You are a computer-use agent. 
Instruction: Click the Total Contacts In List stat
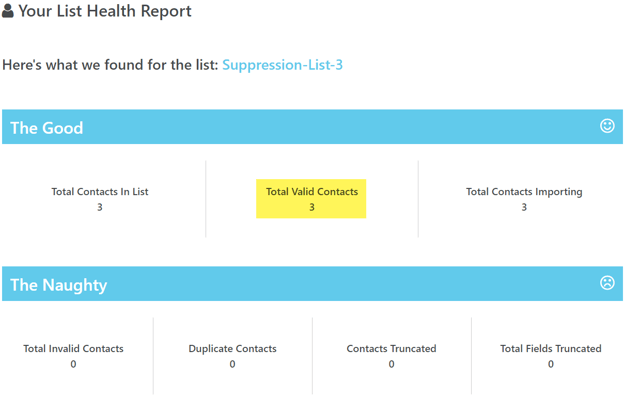coord(99,199)
